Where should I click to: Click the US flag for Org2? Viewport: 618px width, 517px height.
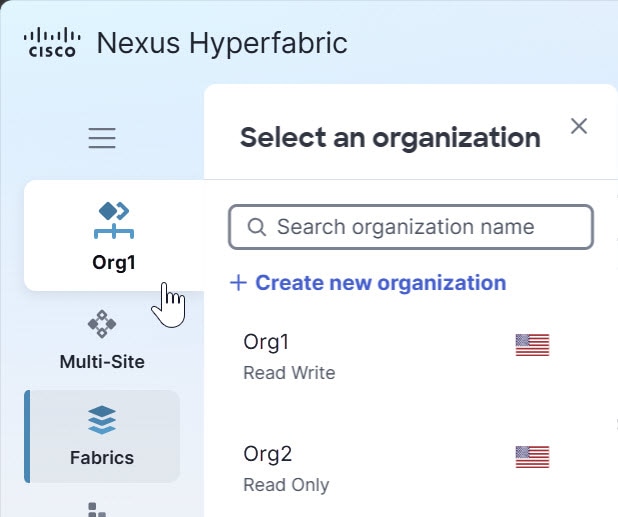tap(532, 457)
